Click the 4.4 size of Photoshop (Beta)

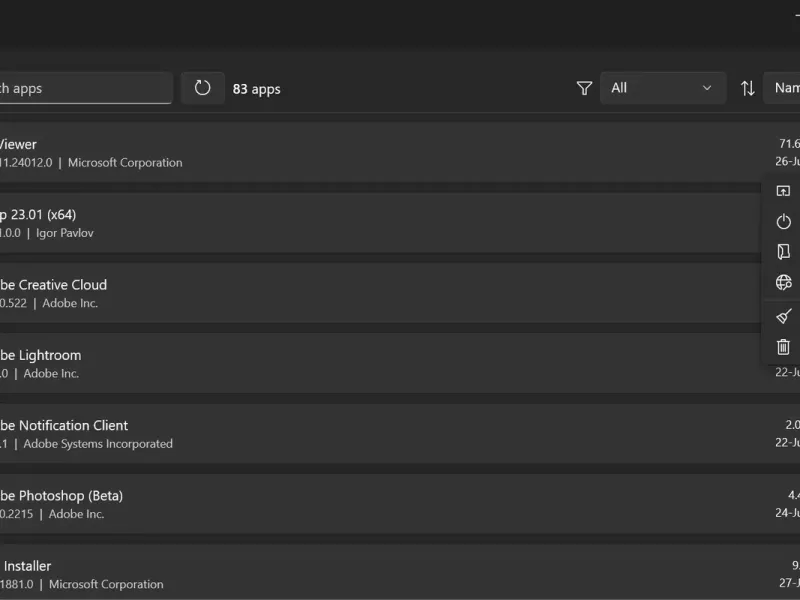[794, 495]
